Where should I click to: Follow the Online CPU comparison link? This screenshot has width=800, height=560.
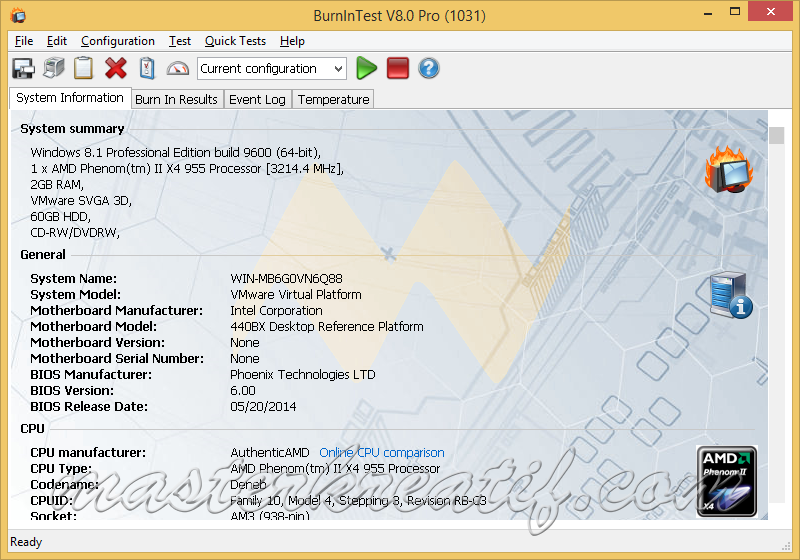(x=382, y=452)
